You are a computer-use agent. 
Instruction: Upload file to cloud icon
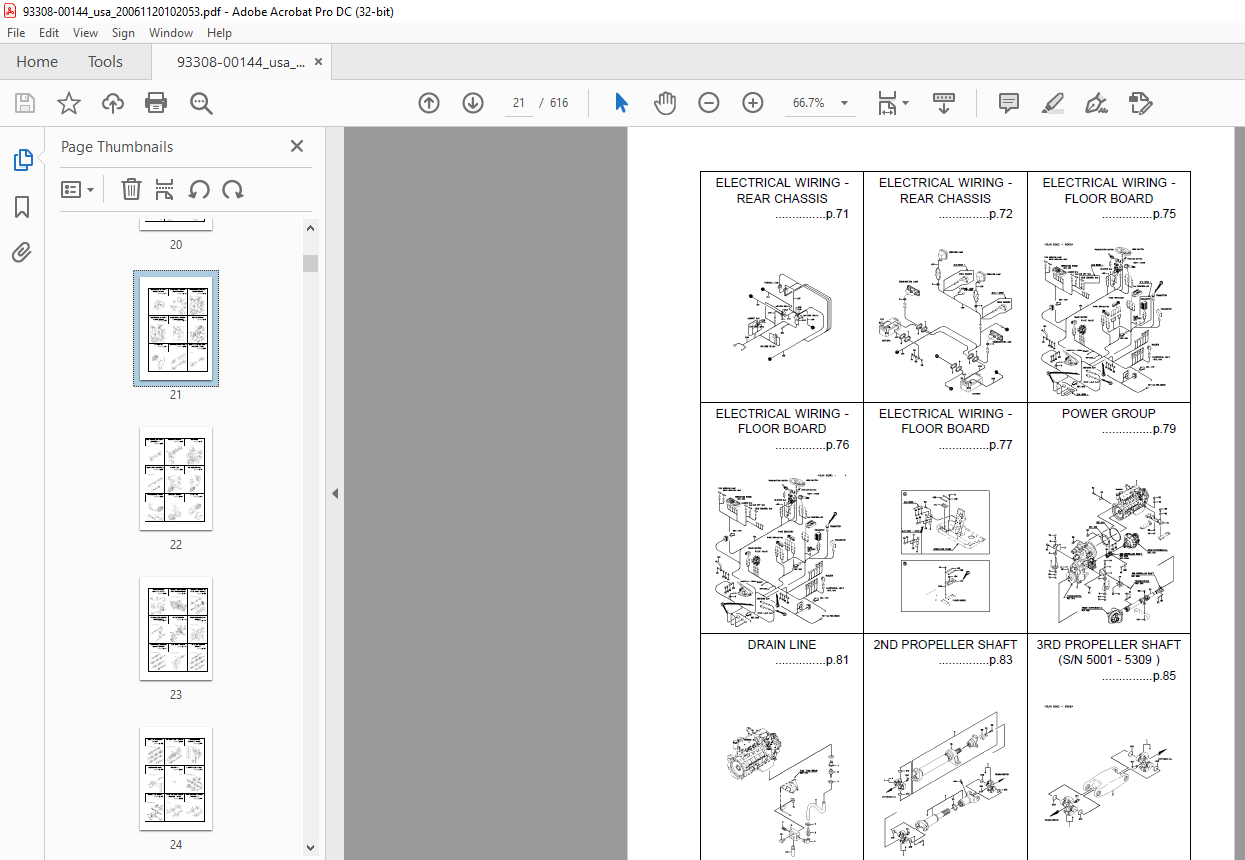click(x=113, y=103)
